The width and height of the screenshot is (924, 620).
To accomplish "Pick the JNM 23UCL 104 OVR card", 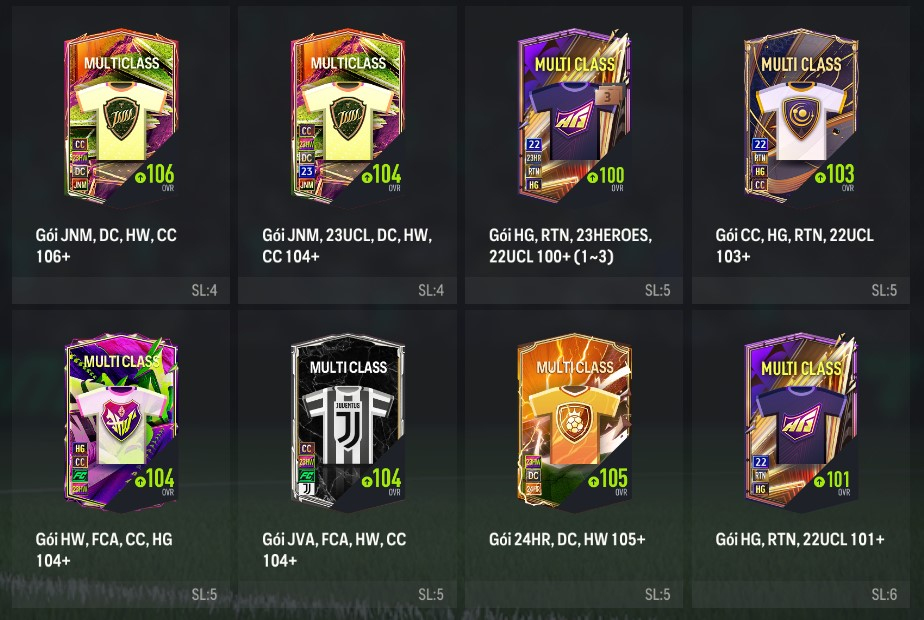I will 348,117.
